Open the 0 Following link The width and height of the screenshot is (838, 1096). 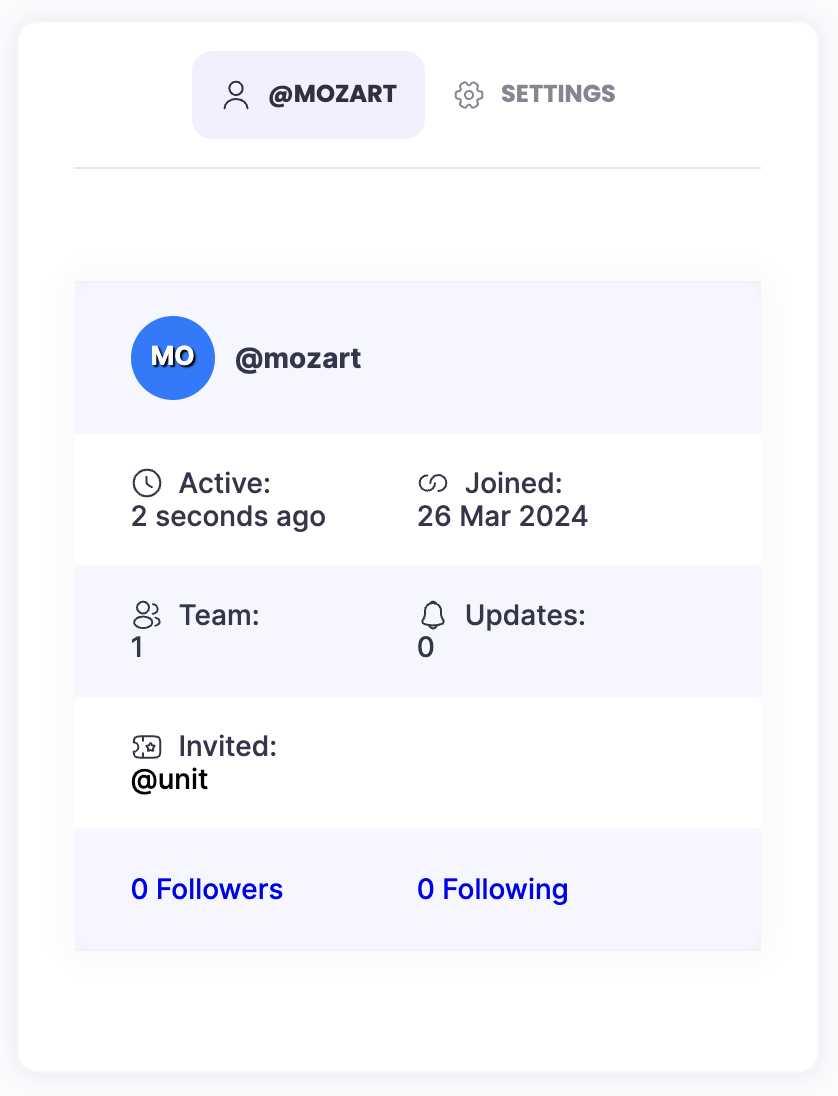tap(492, 889)
